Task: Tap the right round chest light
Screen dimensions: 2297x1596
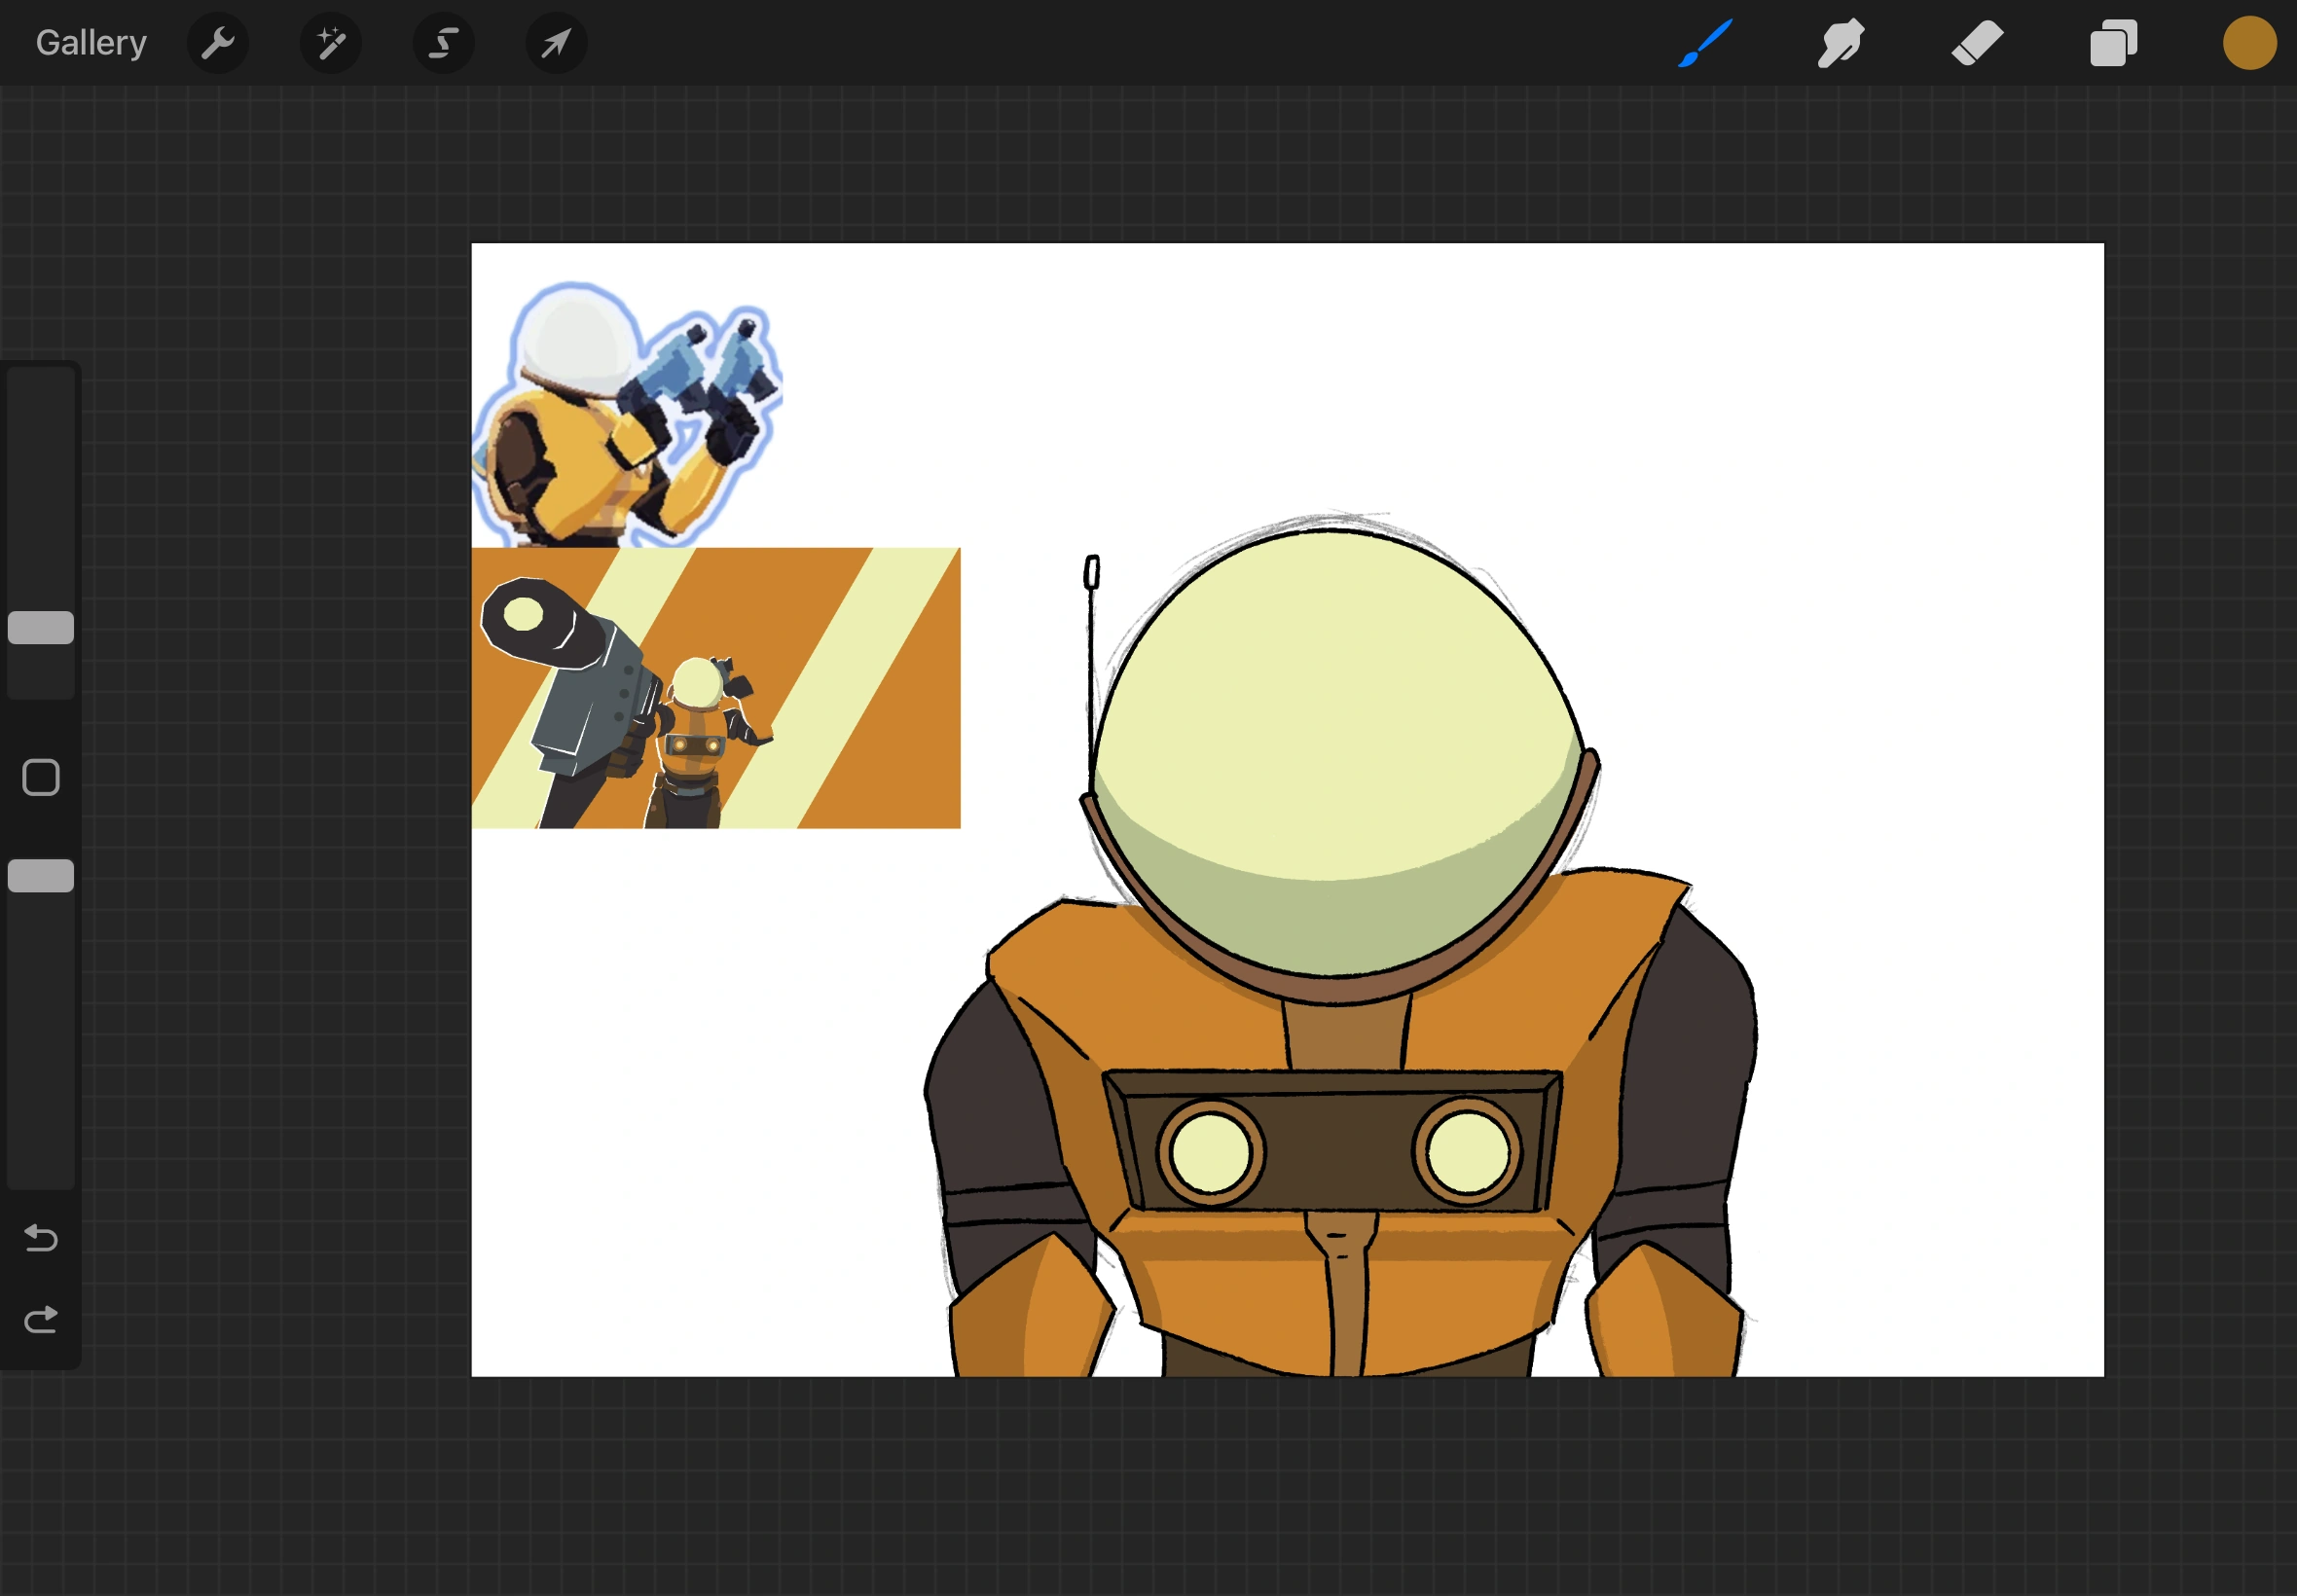Action: 1467,1153
